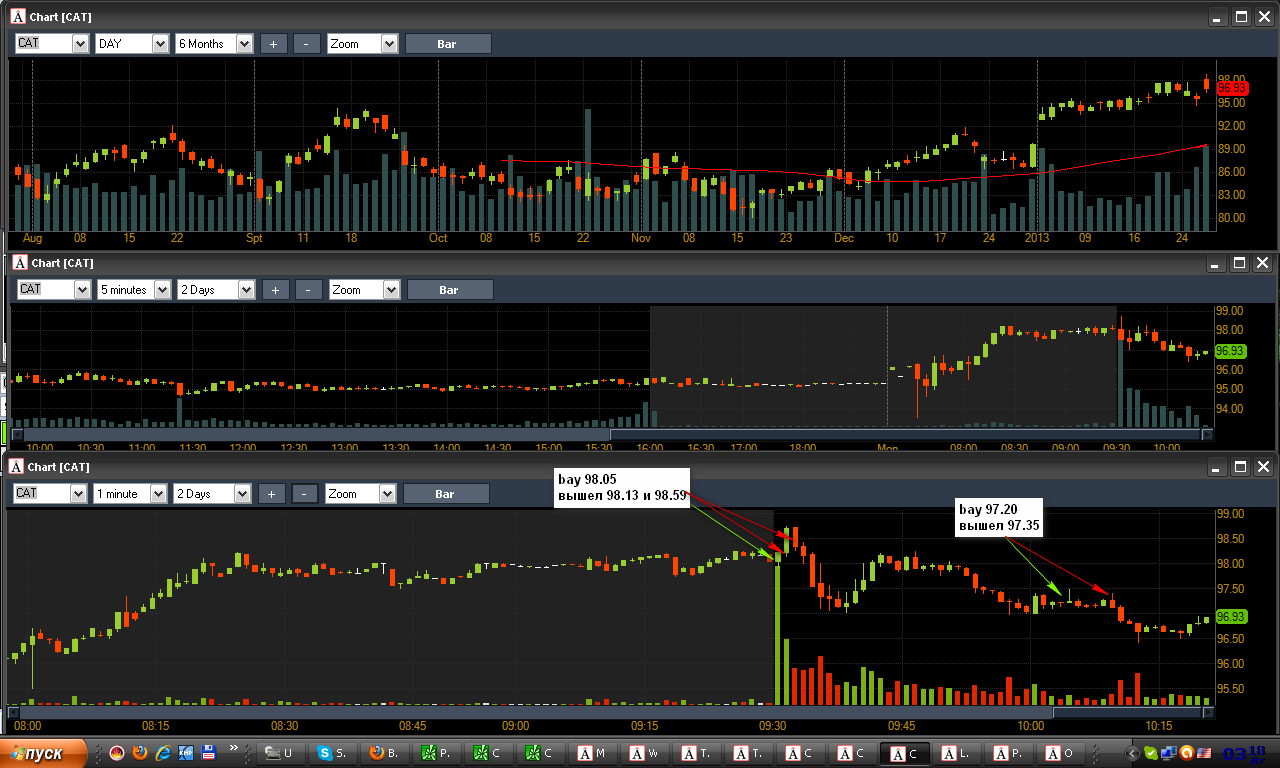Open the DAY interval dropdown
The width and height of the screenshot is (1280, 768).
132,43
